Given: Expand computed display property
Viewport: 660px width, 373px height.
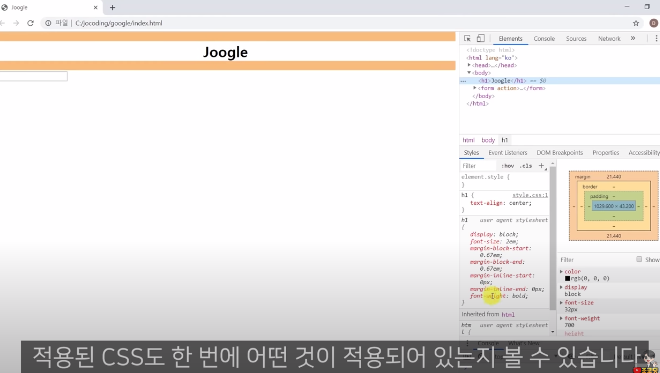Looking at the screenshot, I should [561, 287].
